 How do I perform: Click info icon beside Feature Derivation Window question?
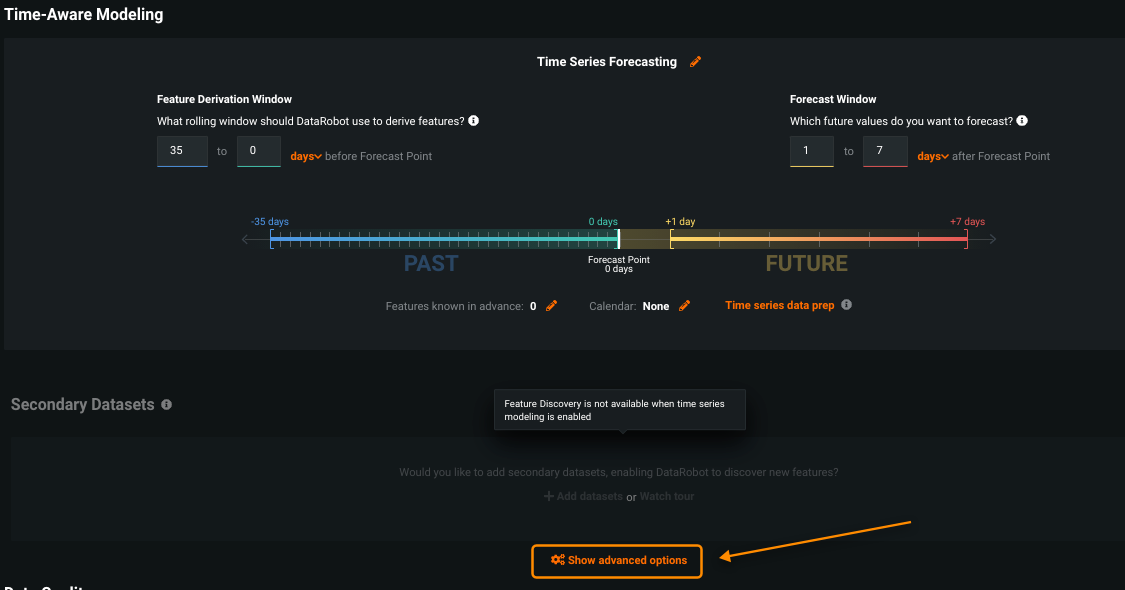tap(474, 121)
